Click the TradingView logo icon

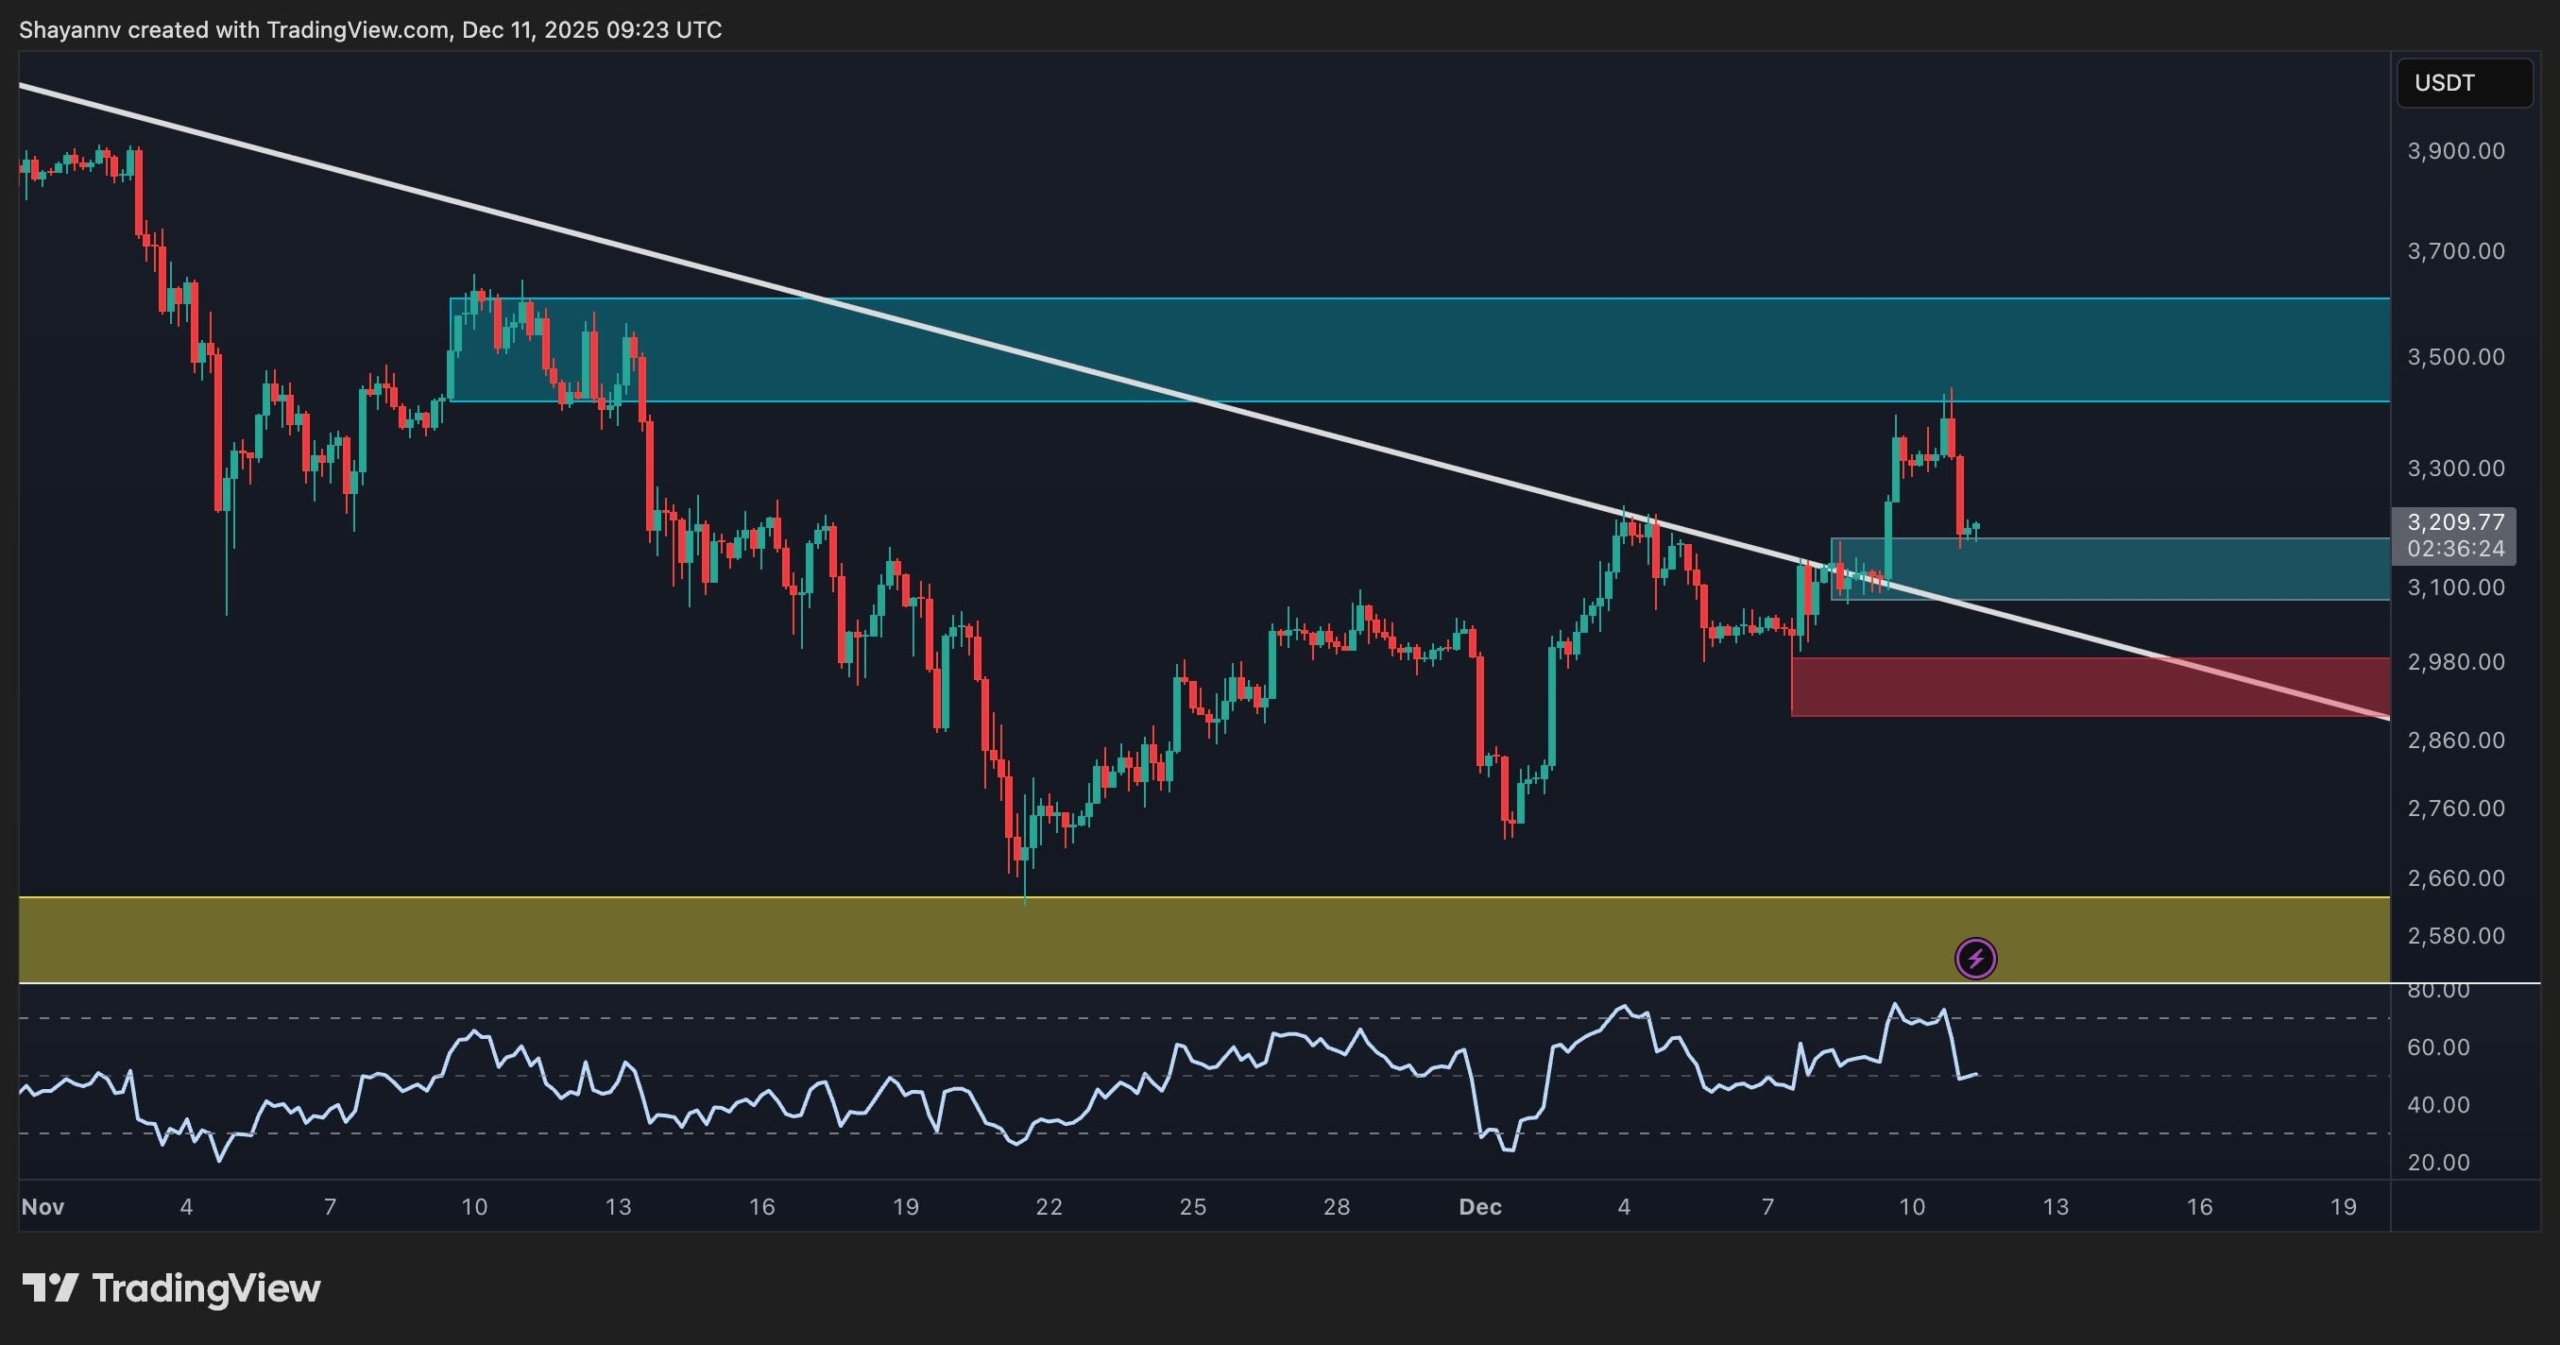(x=50, y=1288)
